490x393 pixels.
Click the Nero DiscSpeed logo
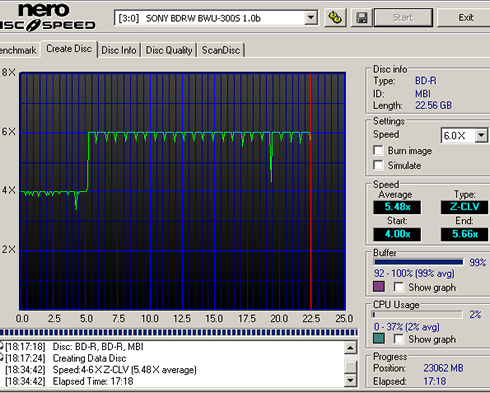coord(47,17)
